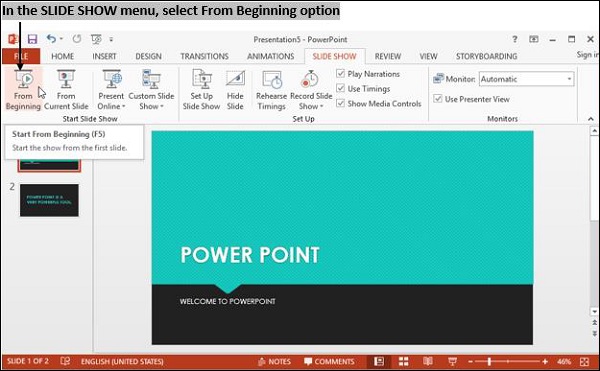
Task: Open NOTES pane from status bar
Action: click(274, 361)
